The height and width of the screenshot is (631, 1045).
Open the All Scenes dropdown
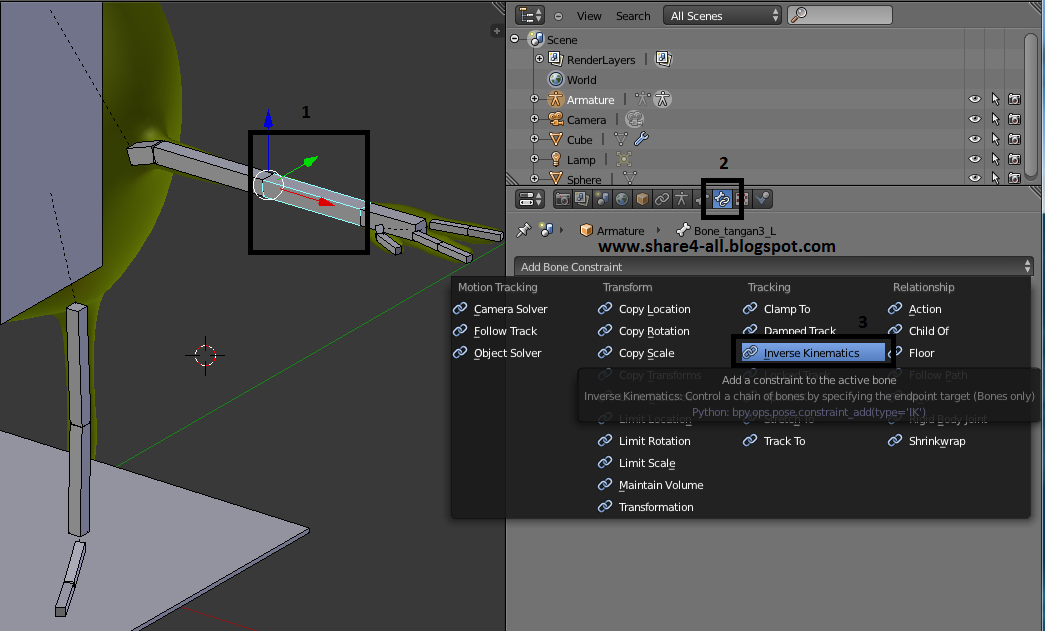click(x=722, y=15)
